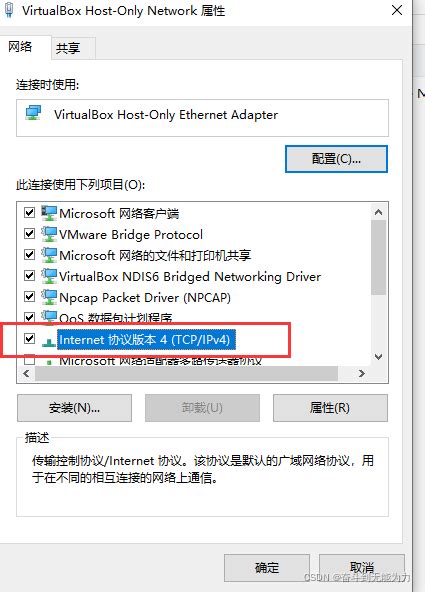425x592 pixels.
Task: Click the VMware Bridge Protocol item icon
Action: point(49,234)
